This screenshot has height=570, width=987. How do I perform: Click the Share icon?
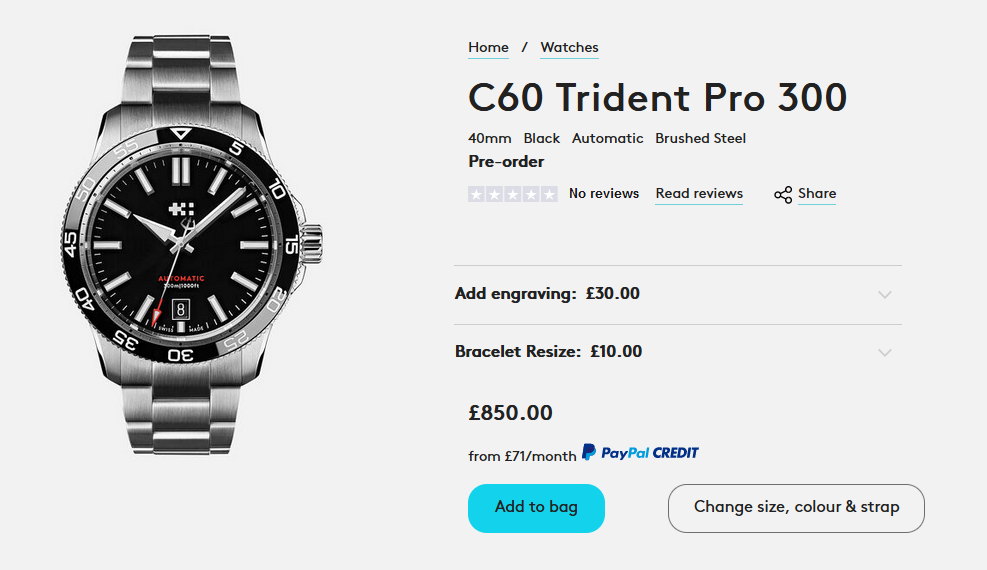pos(783,195)
